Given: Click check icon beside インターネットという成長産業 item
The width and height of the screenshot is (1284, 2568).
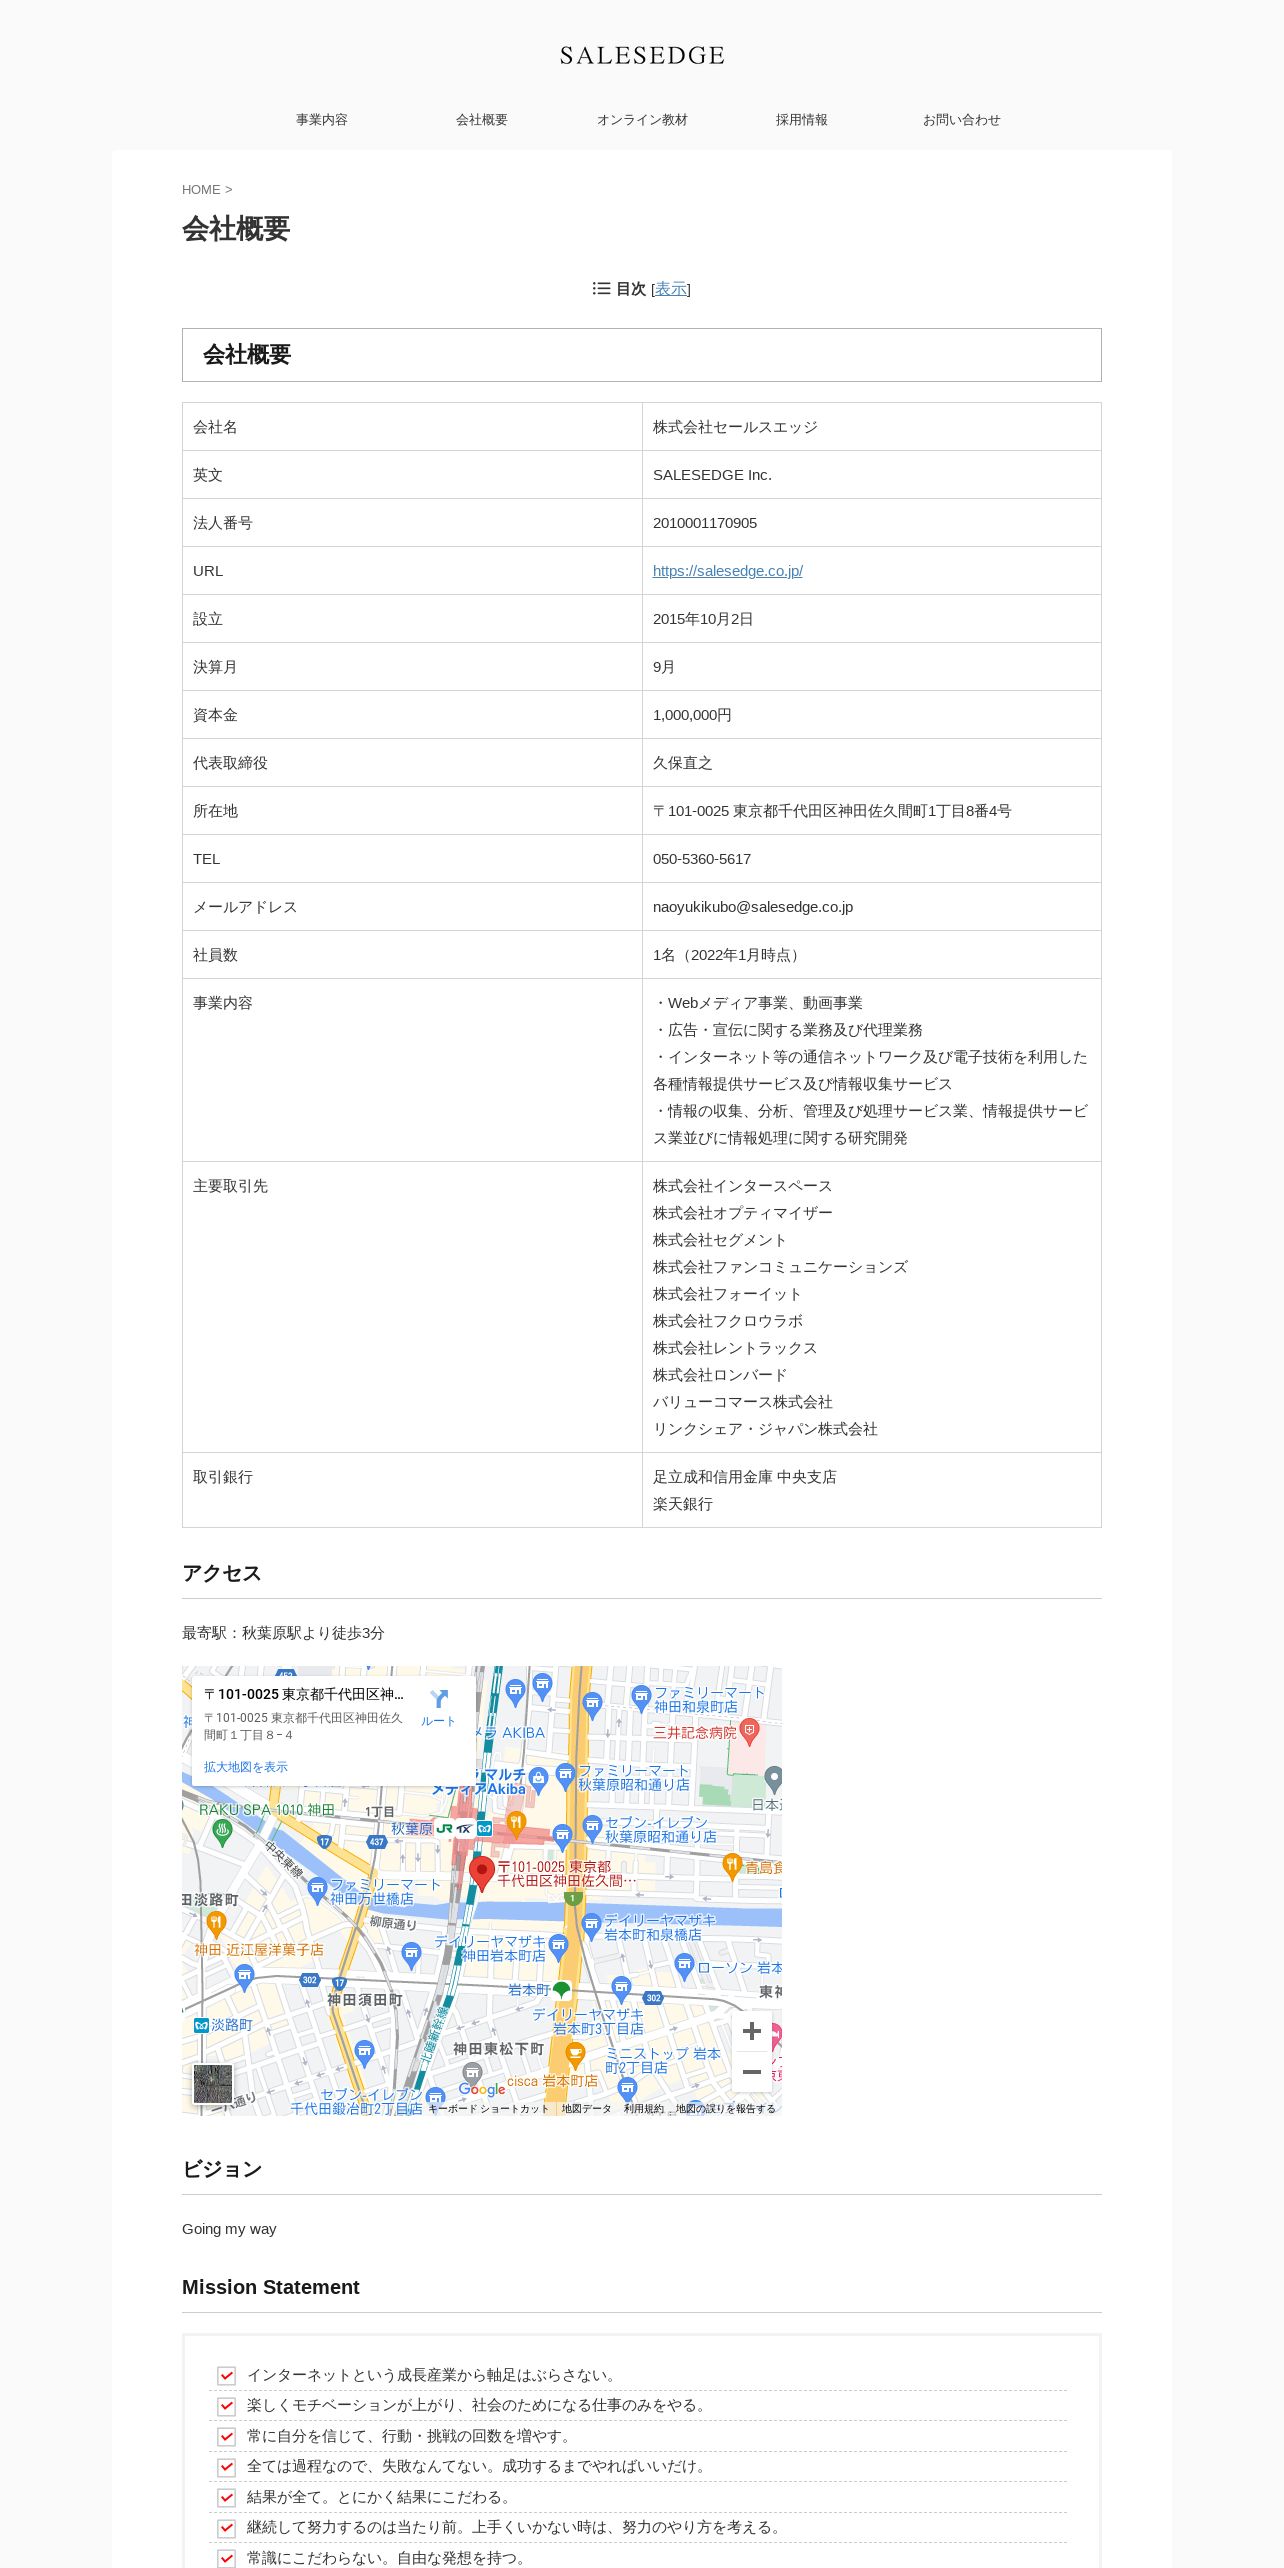Looking at the screenshot, I should click(227, 2375).
